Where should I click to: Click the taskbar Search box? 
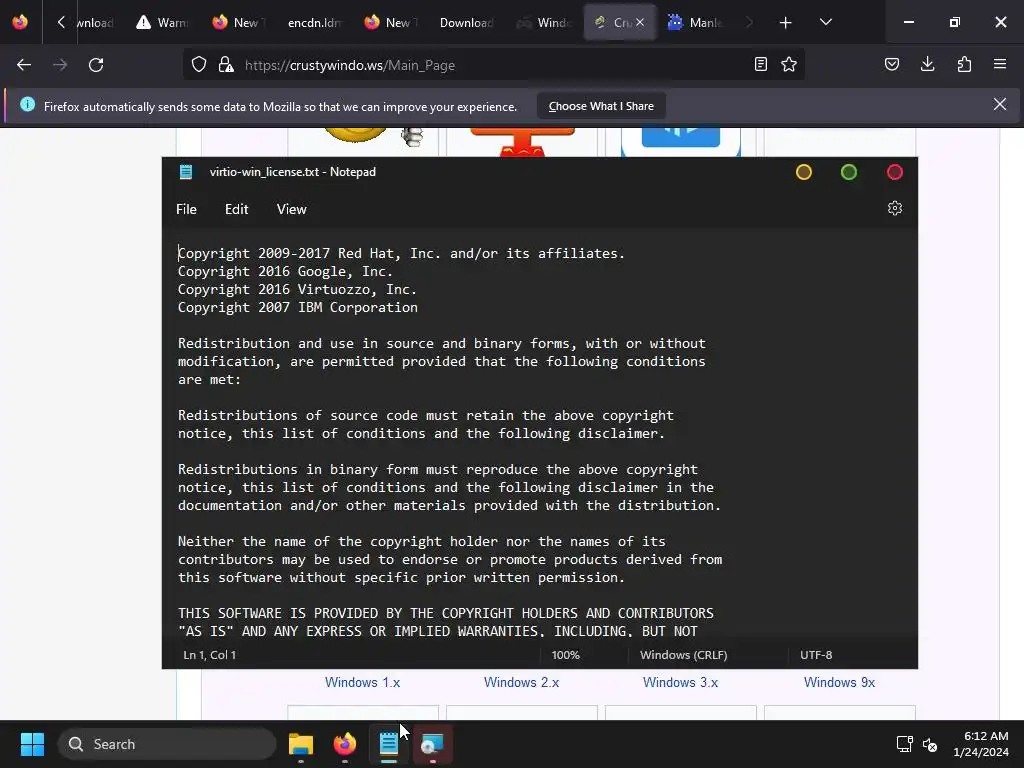pos(167,744)
